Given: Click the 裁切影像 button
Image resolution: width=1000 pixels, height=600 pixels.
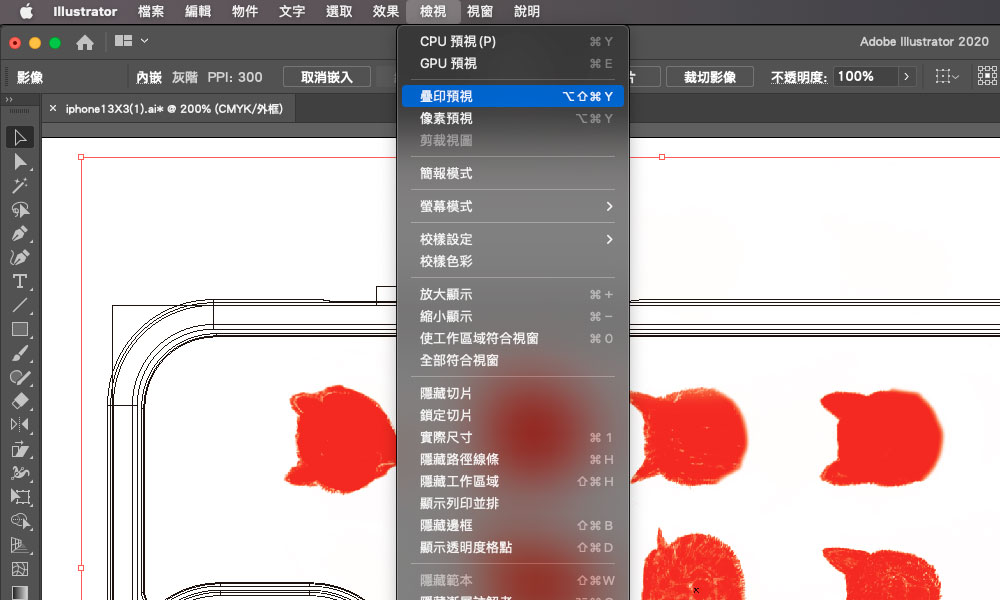Looking at the screenshot, I should 710,77.
